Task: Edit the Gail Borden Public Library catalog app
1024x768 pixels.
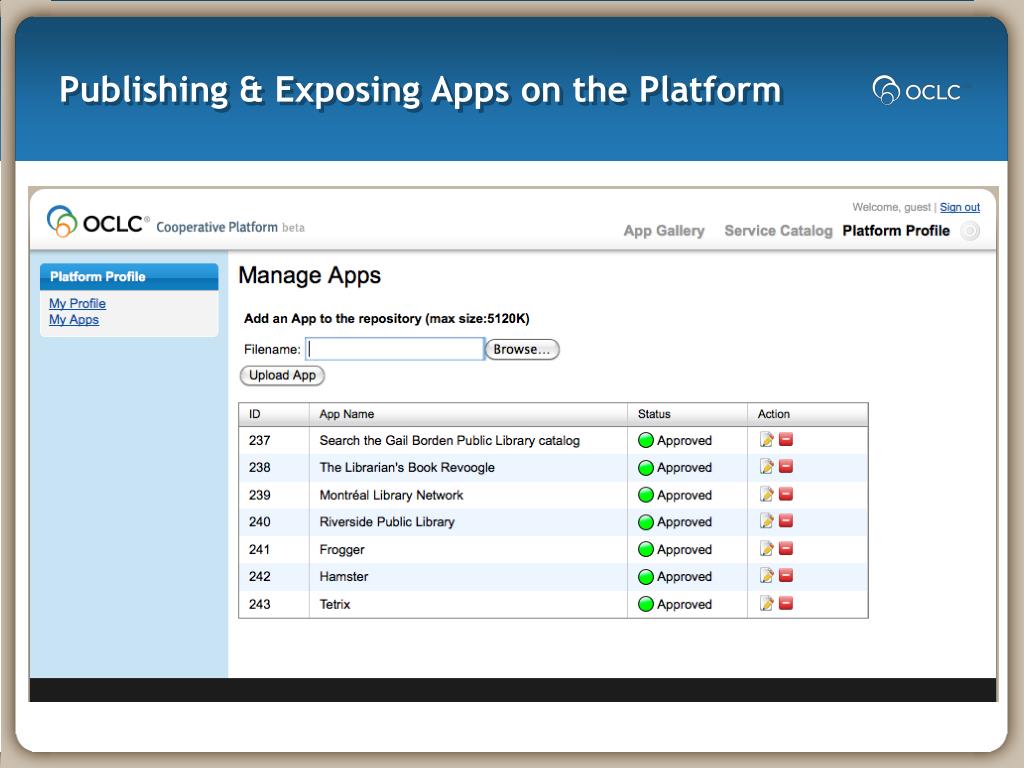Action: point(767,440)
